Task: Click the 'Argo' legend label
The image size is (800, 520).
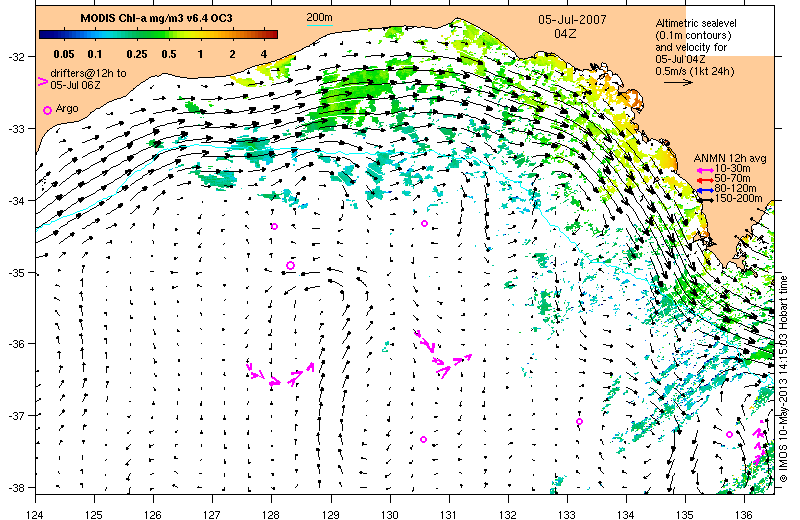Action: (x=67, y=108)
